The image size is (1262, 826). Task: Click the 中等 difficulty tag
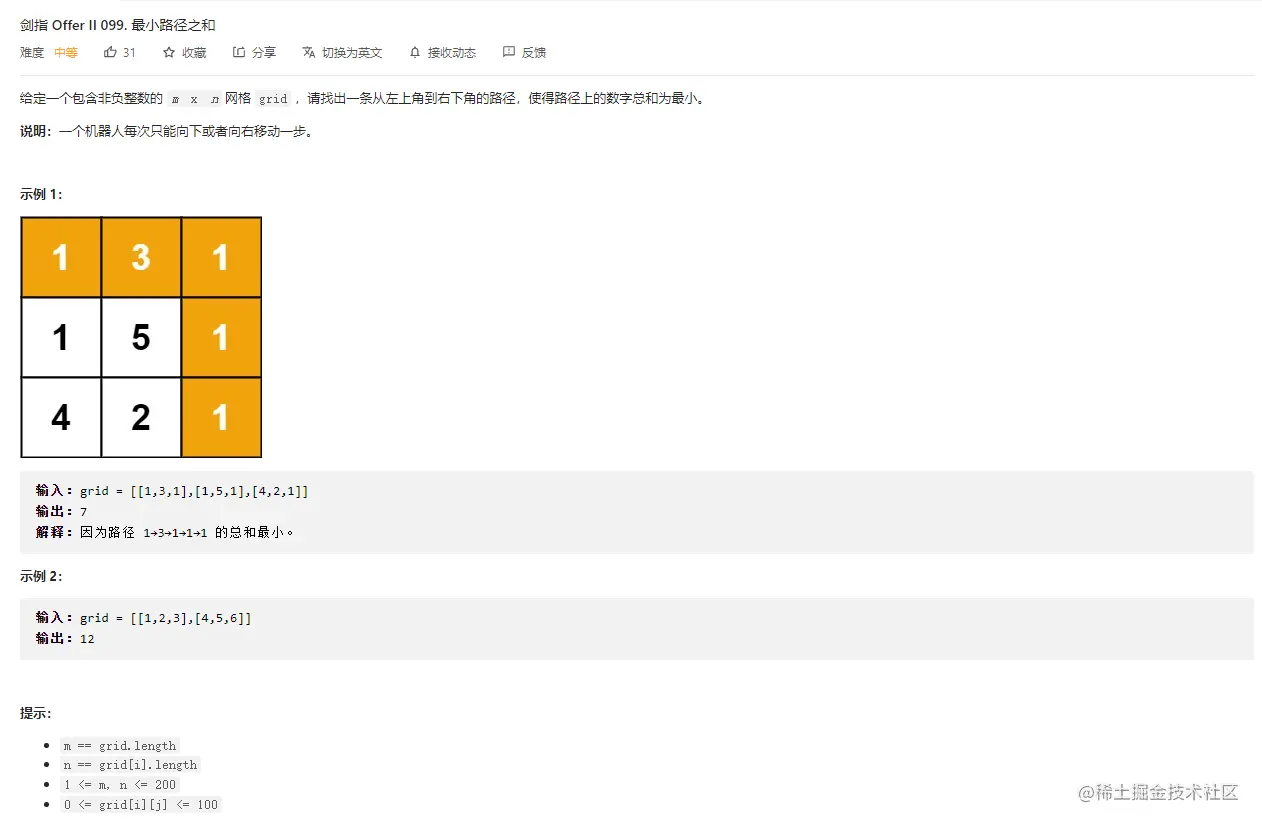click(65, 52)
